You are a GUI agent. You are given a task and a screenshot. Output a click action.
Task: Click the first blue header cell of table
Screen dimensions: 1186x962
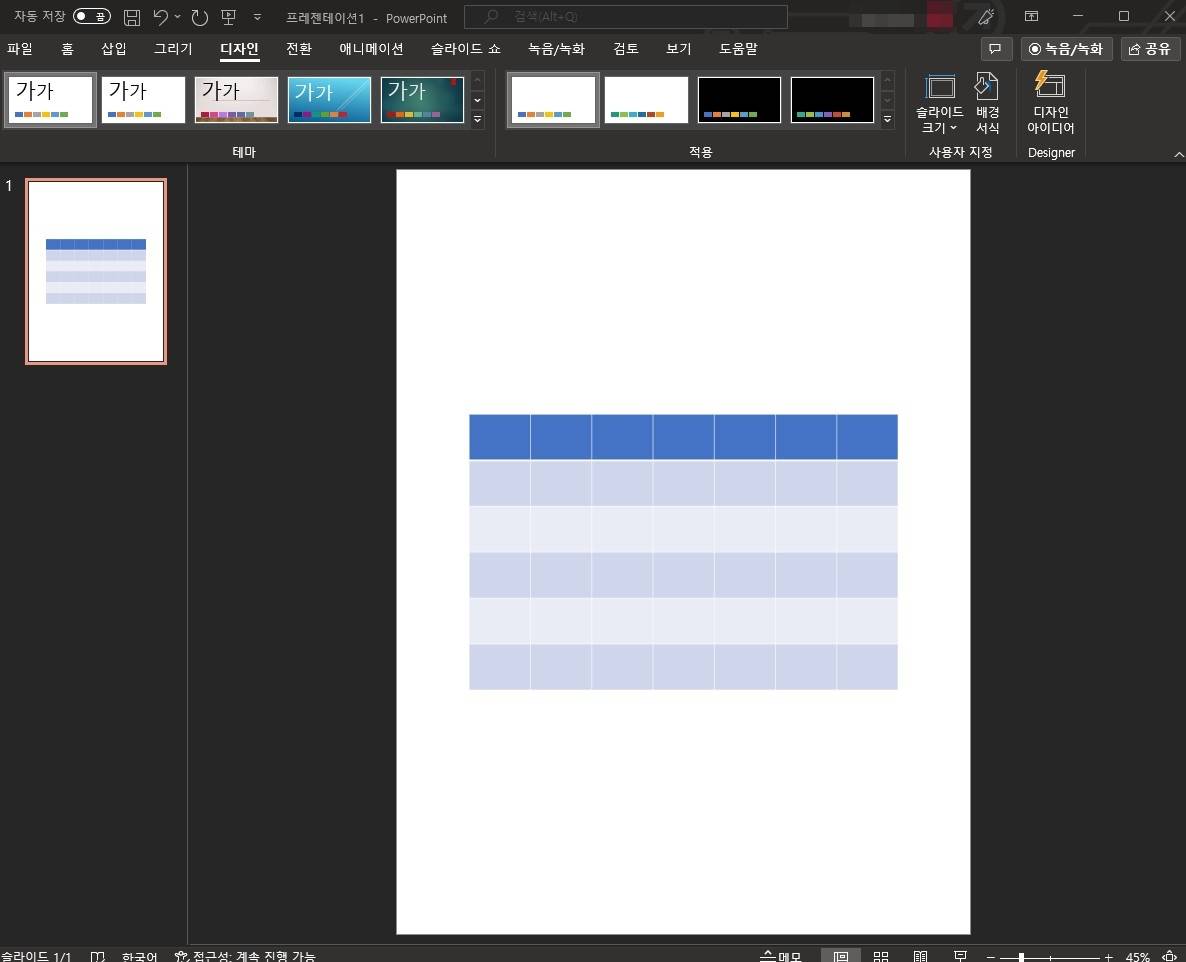click(499, 436)
